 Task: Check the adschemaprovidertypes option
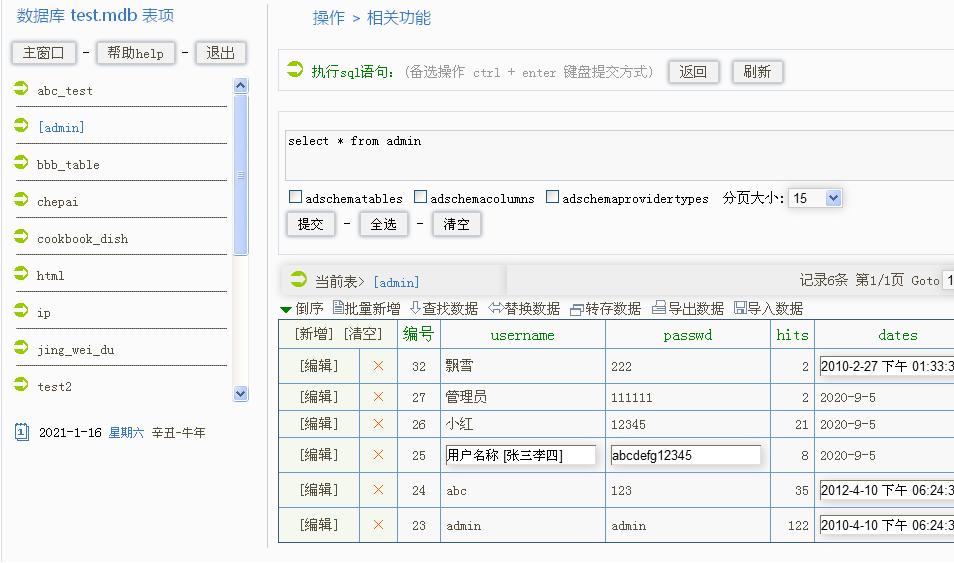[552, 198]
